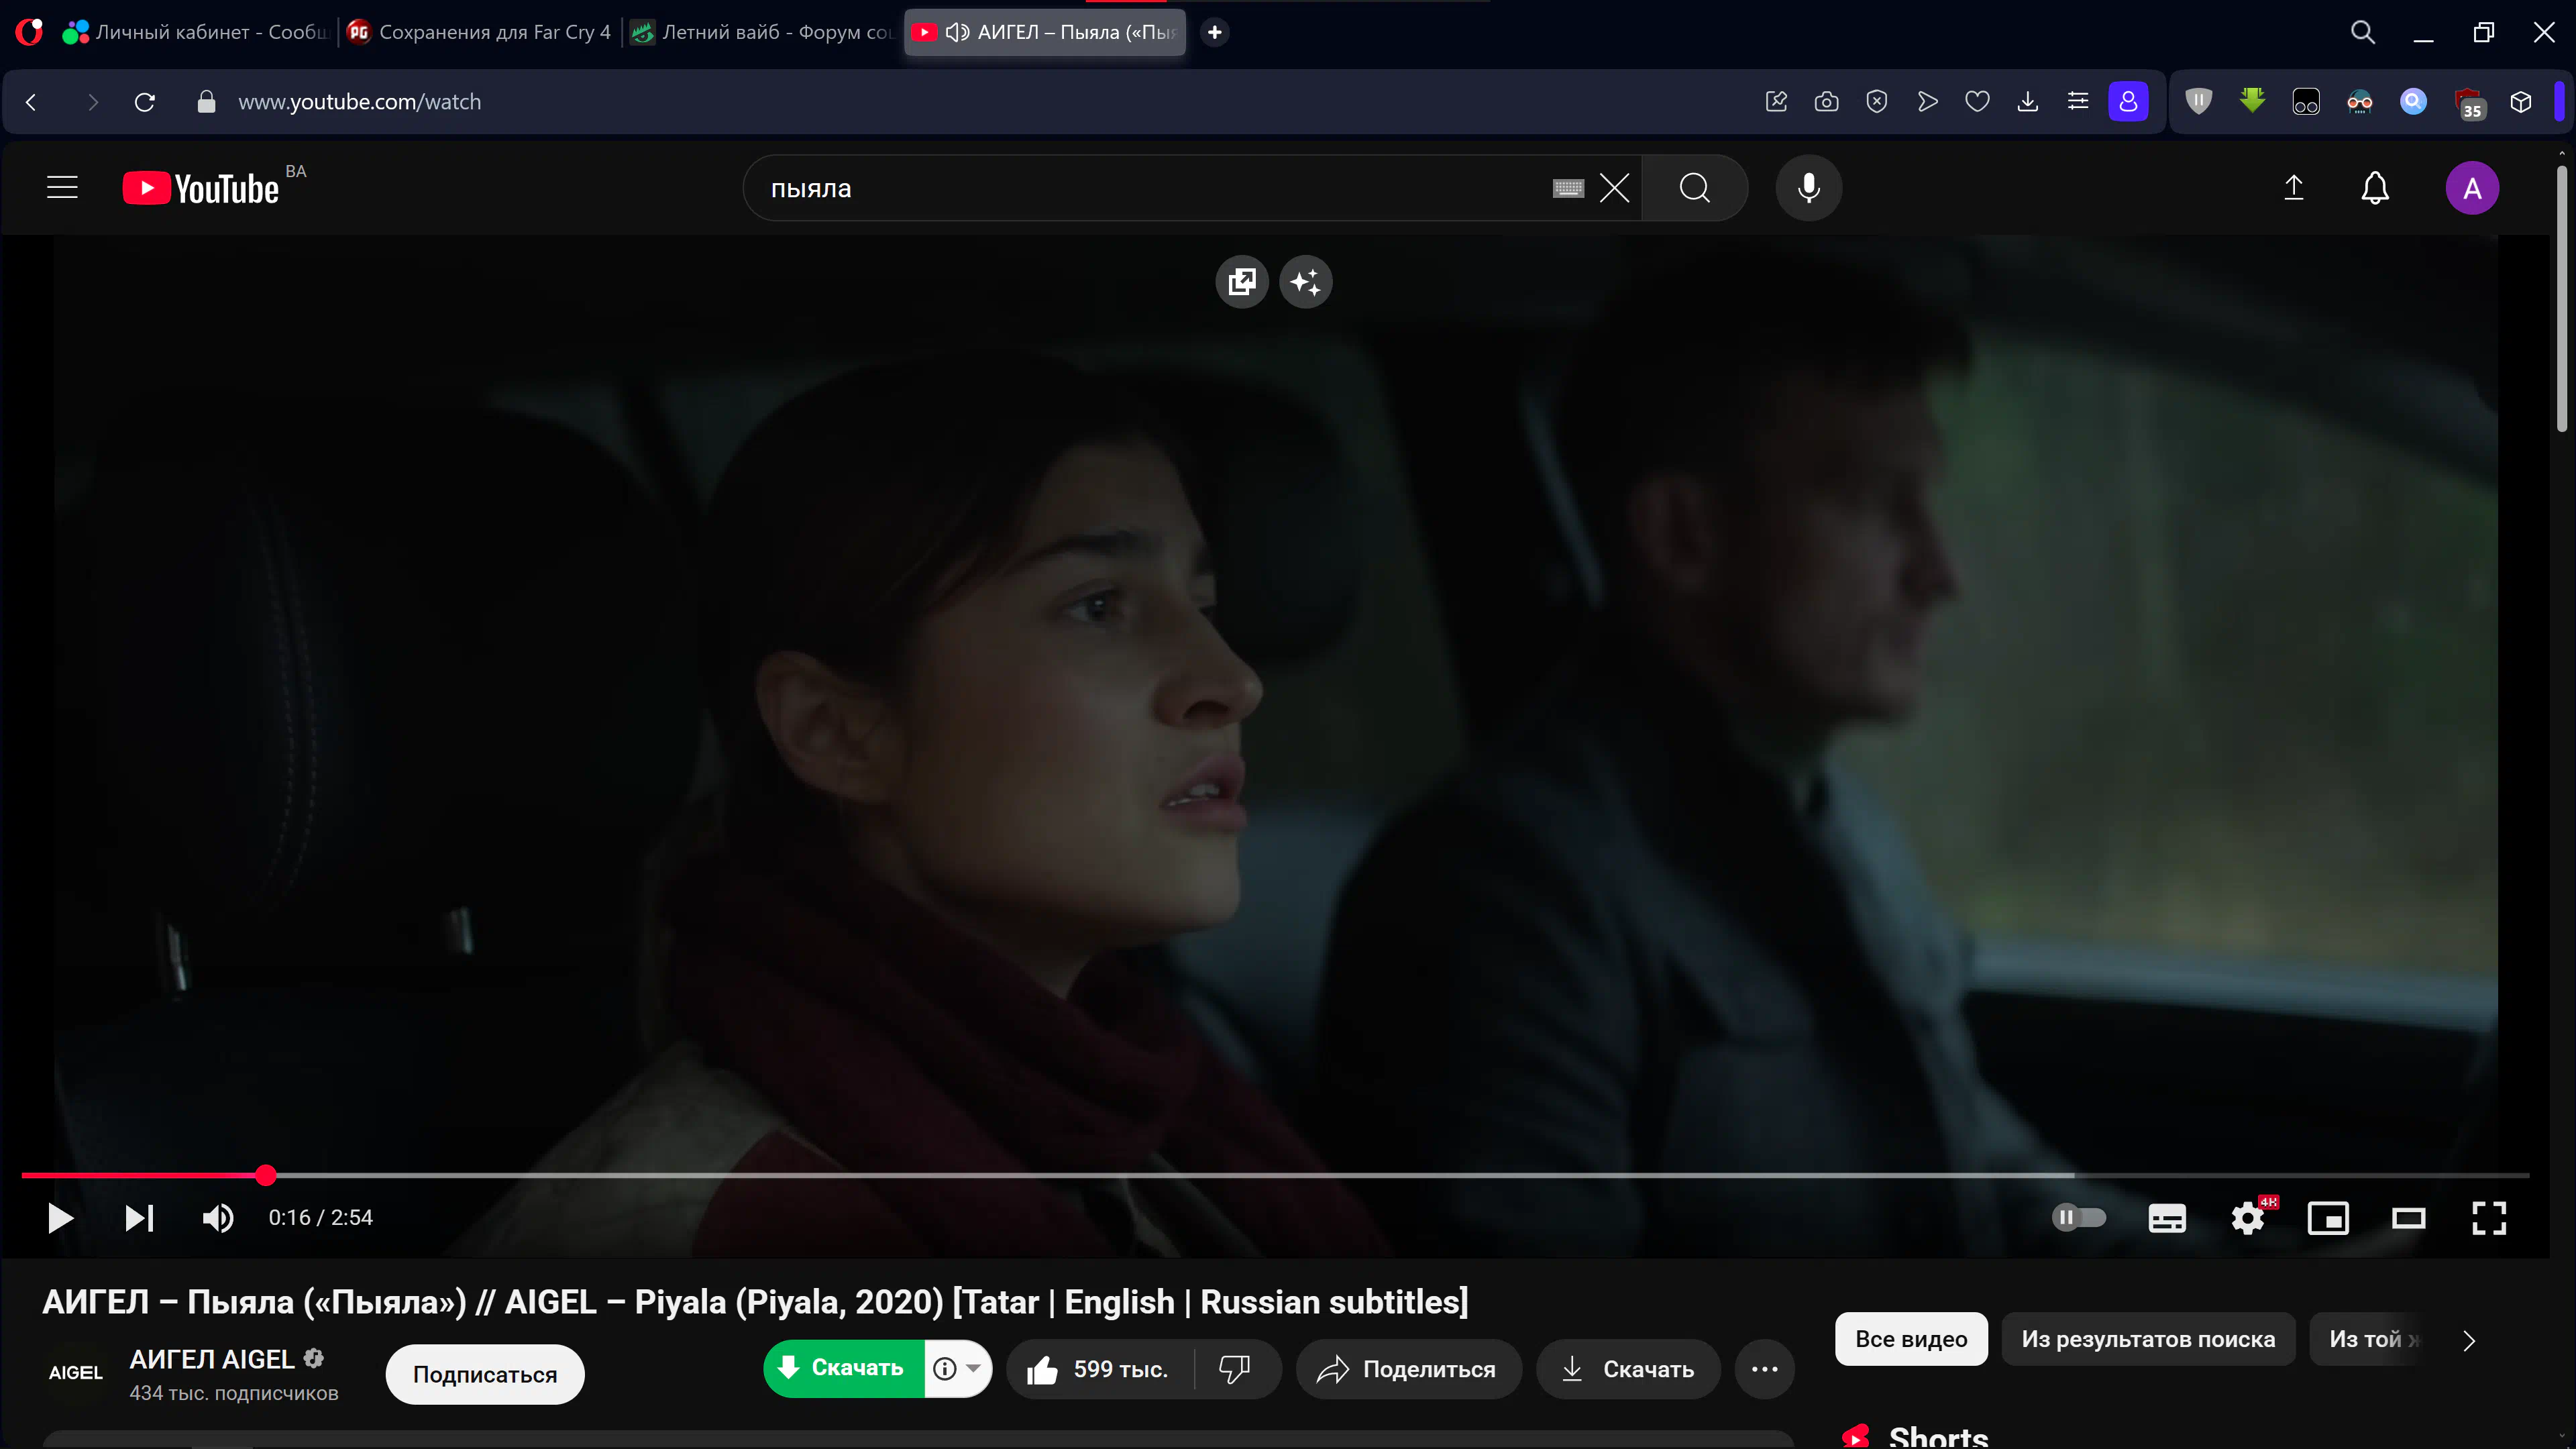Open the АИГЕЛ AIGEL channel name link
This screenshot has width=2576, height=1449.
[x=211, y=1359]
